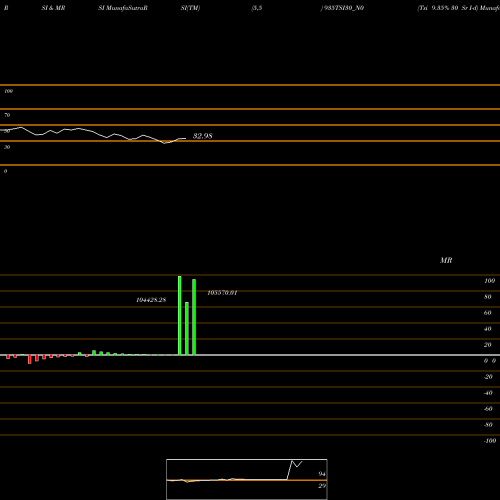Open the mini price chart thumbnail
The height and width of the screenshot is (500, 500).
click(x=247, y=479)
